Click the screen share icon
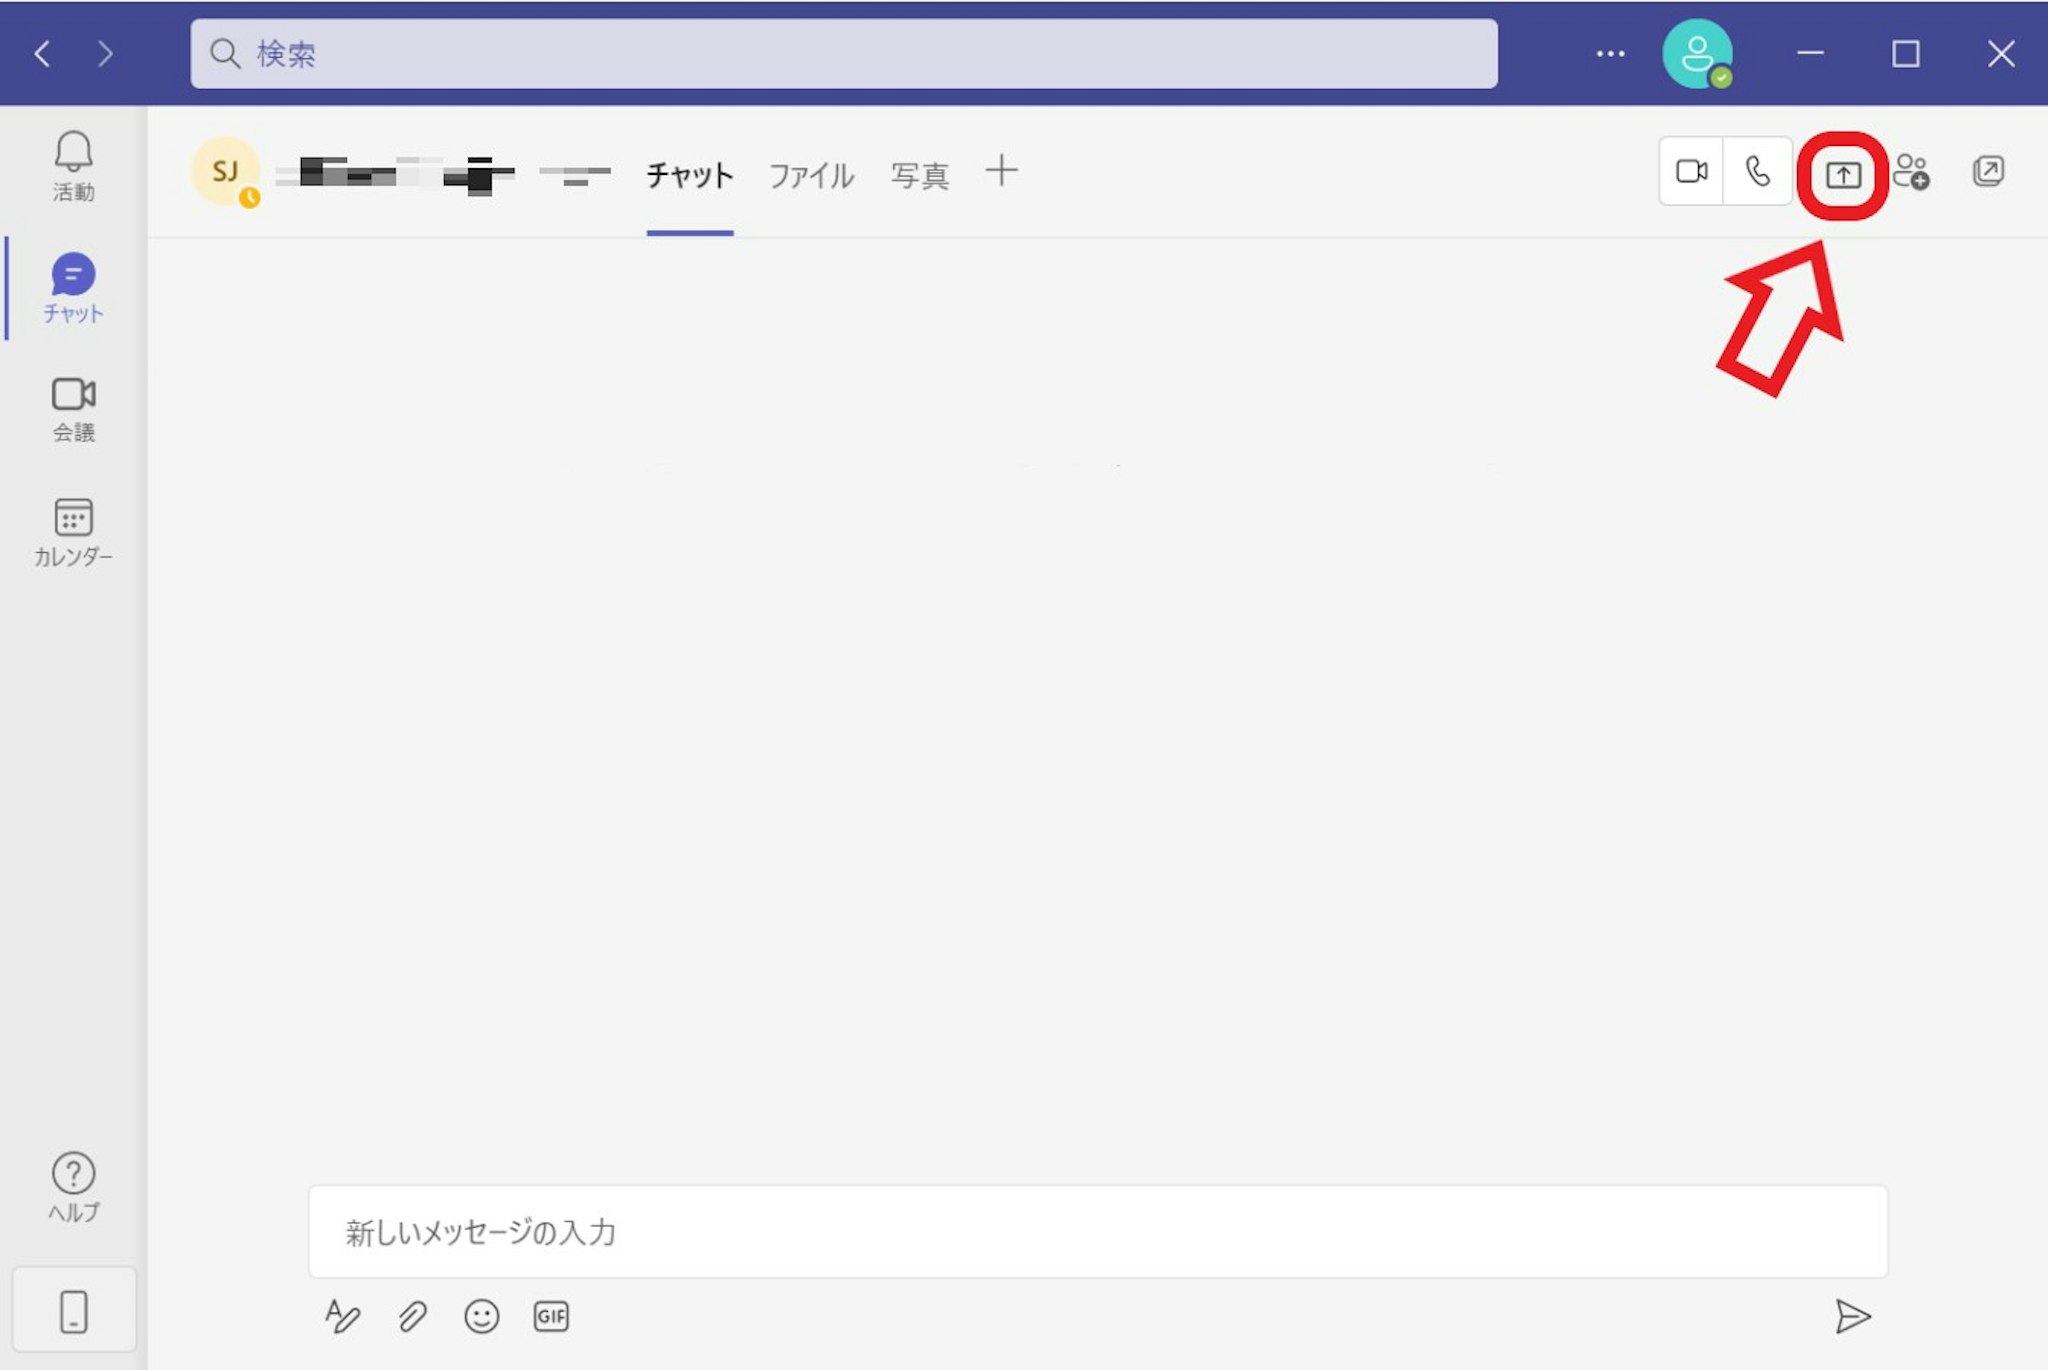The height and width of the screenshot is (1370, 2048). pos(1842,175)
